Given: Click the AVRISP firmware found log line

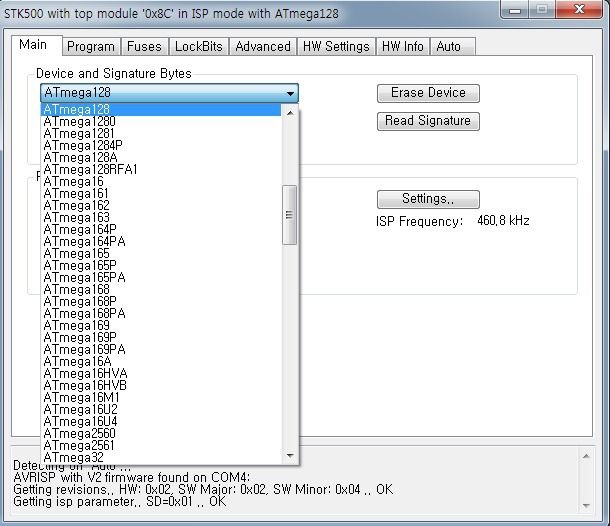Looking at the screenshot, I should click(131, 477).
